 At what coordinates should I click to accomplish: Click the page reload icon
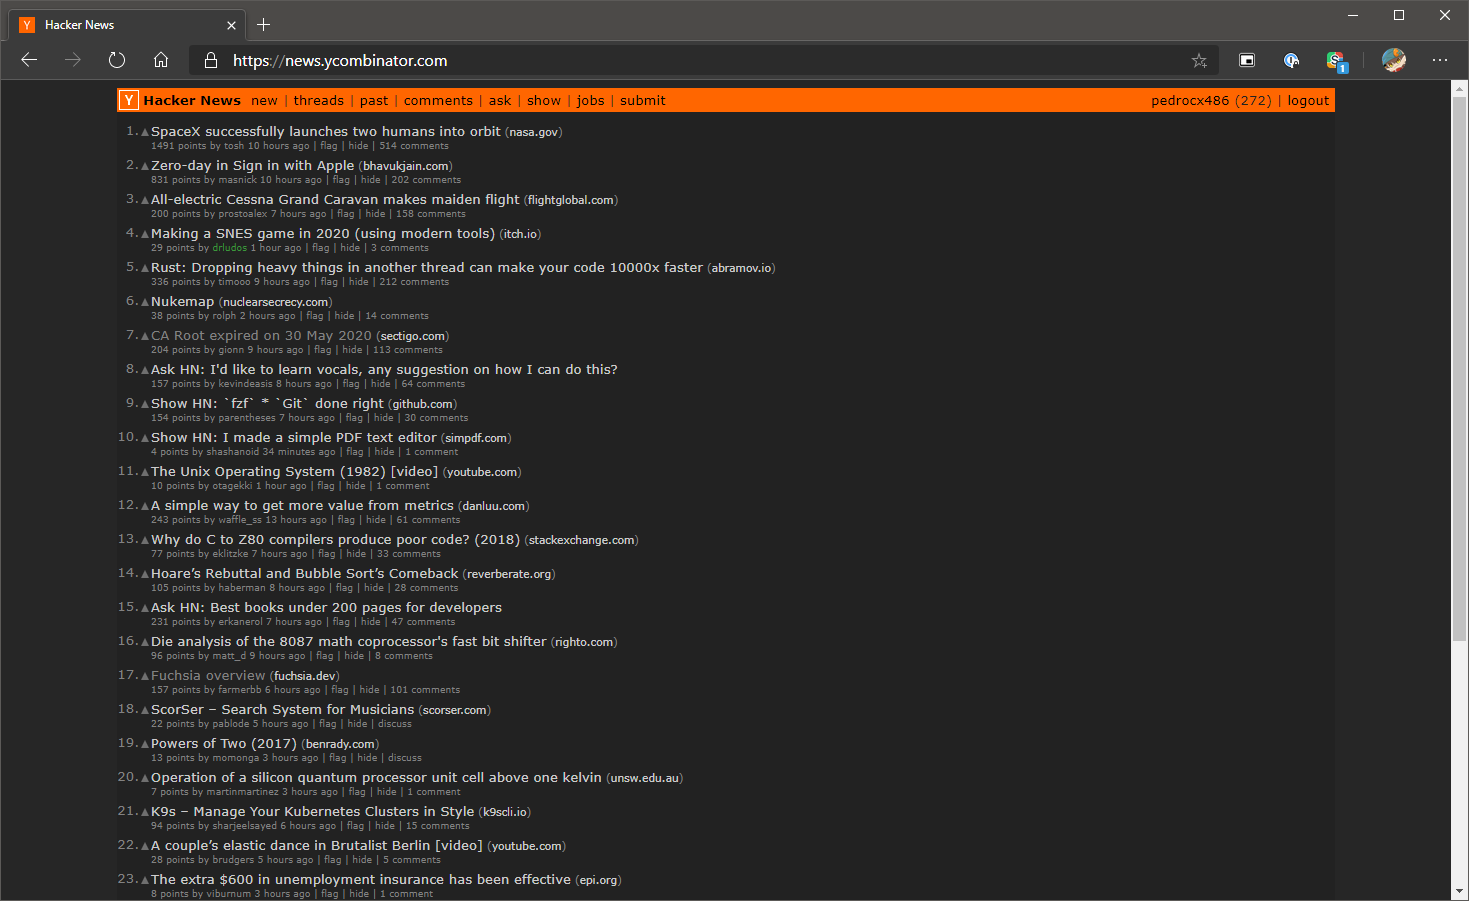click(117, 60)
